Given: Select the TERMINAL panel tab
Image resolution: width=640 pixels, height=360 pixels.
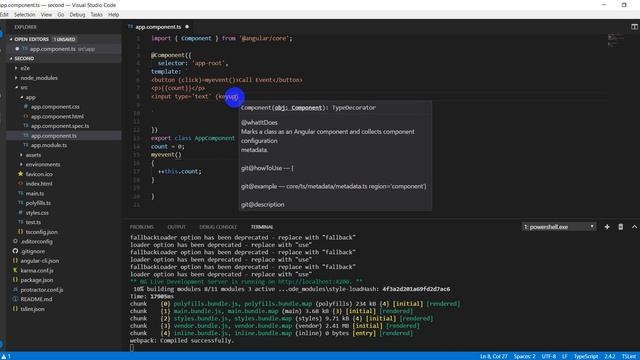Looking at the screenshot, I should [262, 227].
